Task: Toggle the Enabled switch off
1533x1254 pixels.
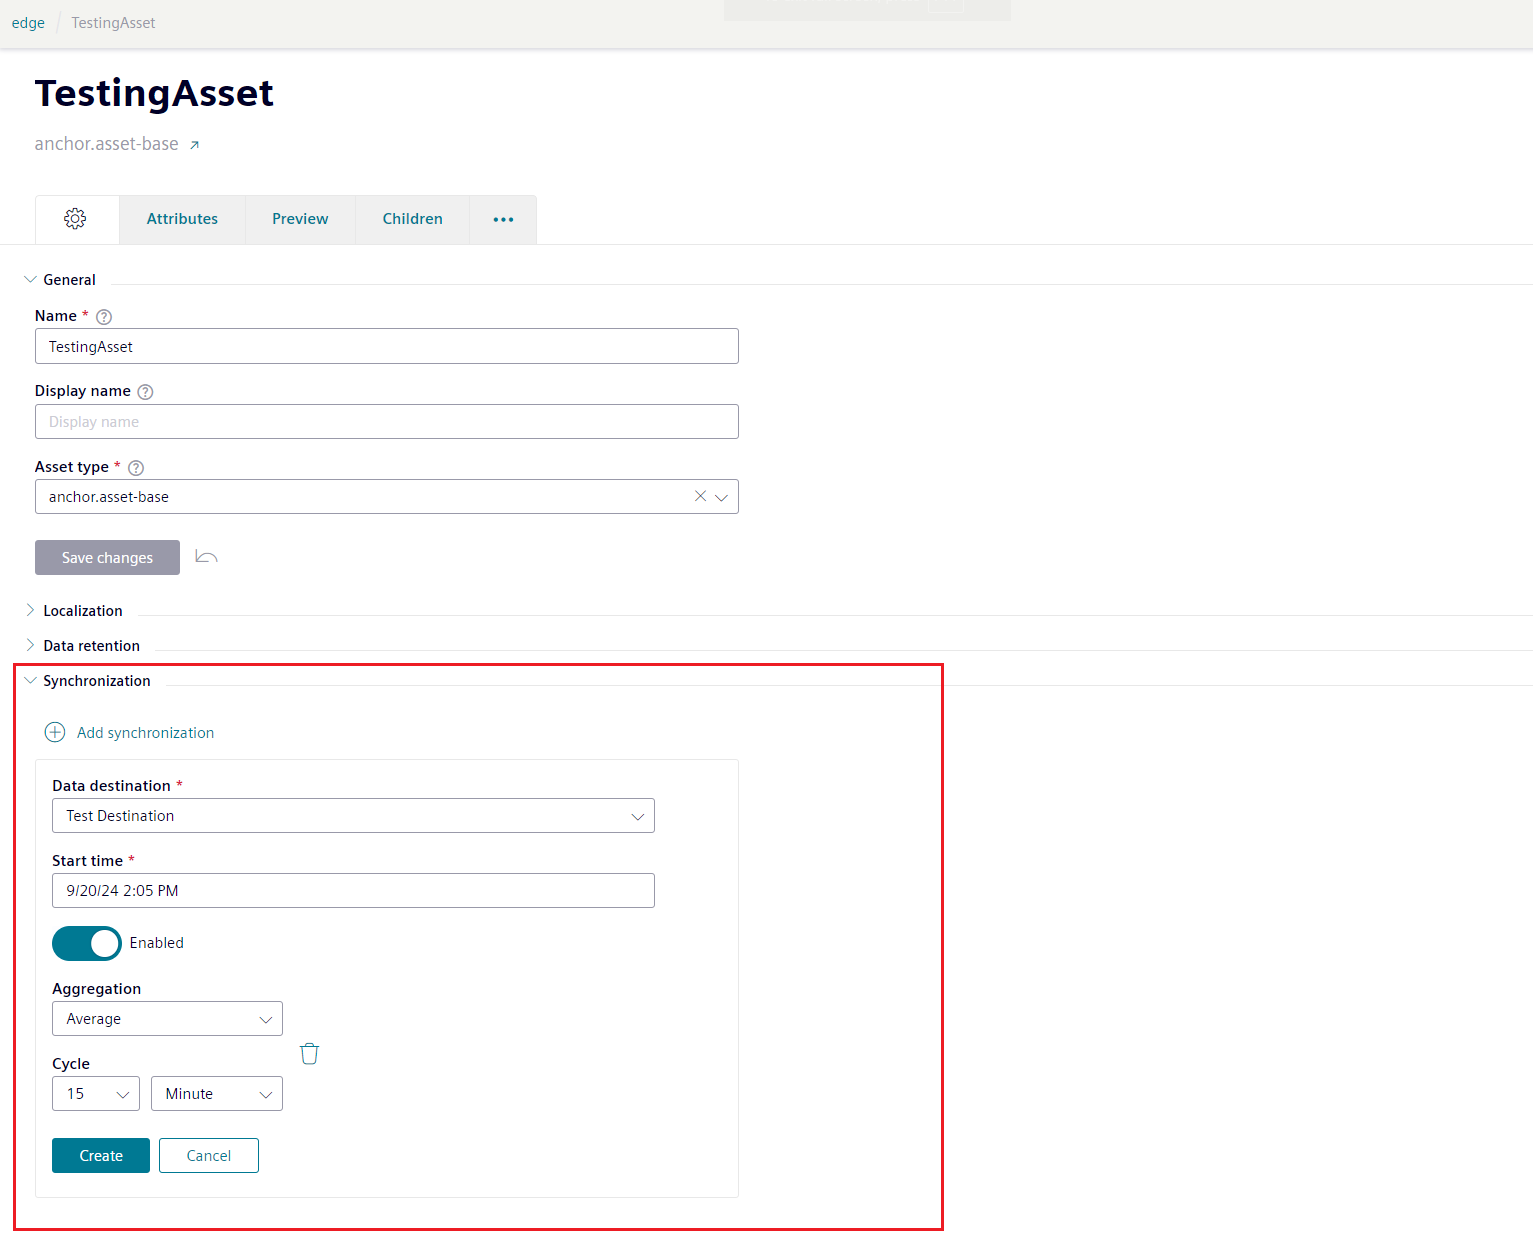Action: pyautogui.click(x=86, y=943)
